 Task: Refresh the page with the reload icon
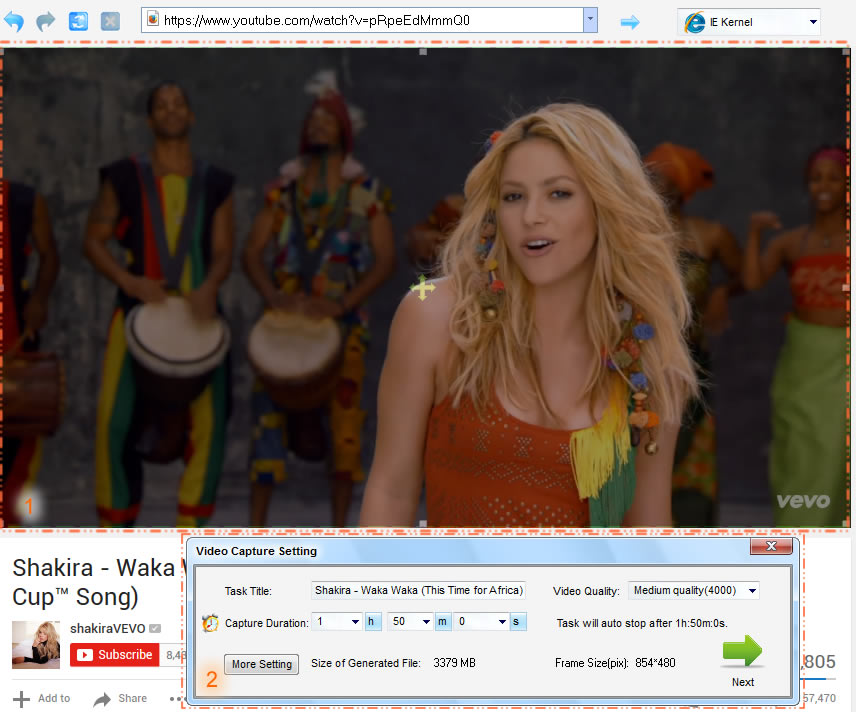(x=78, y=21)
